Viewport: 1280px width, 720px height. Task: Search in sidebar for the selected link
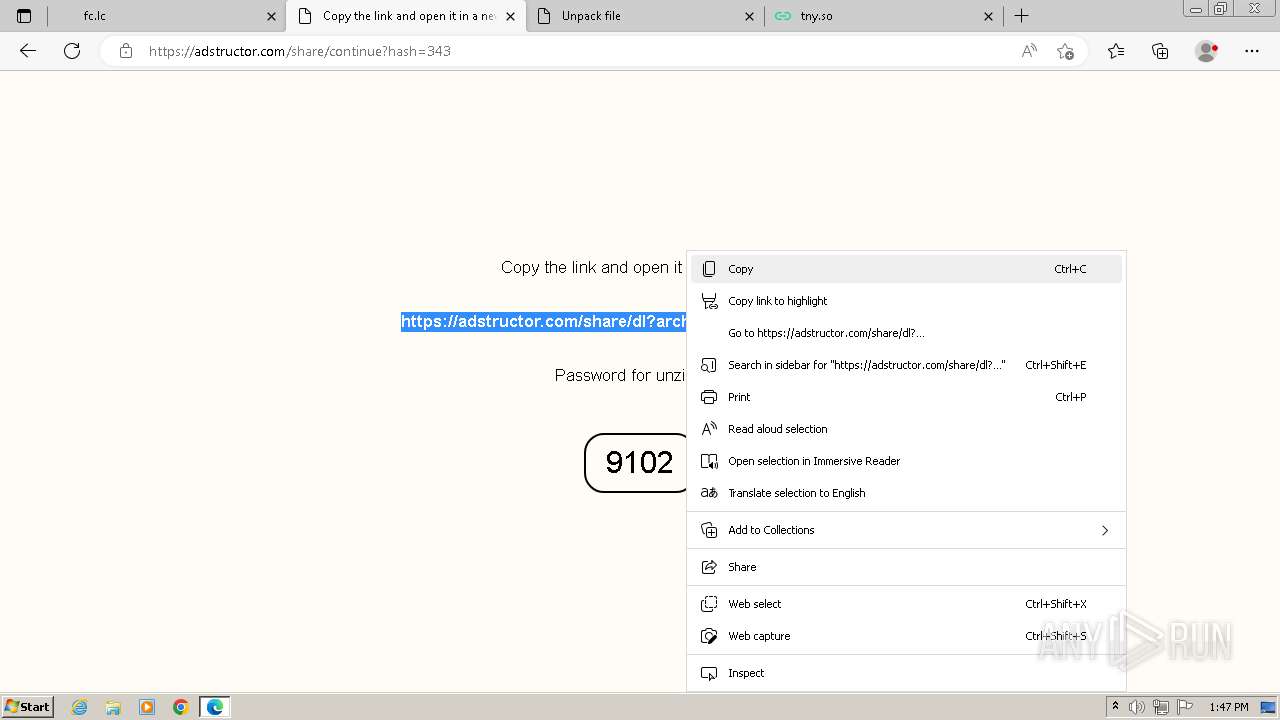[x=906, y=365]
